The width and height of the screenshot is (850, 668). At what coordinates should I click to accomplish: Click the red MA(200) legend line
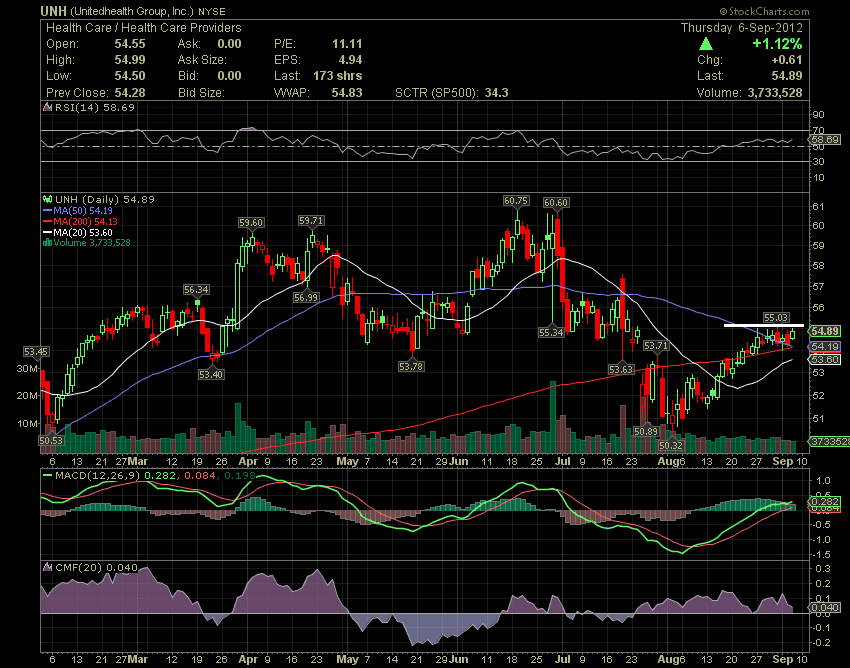[x=48, y=221]
